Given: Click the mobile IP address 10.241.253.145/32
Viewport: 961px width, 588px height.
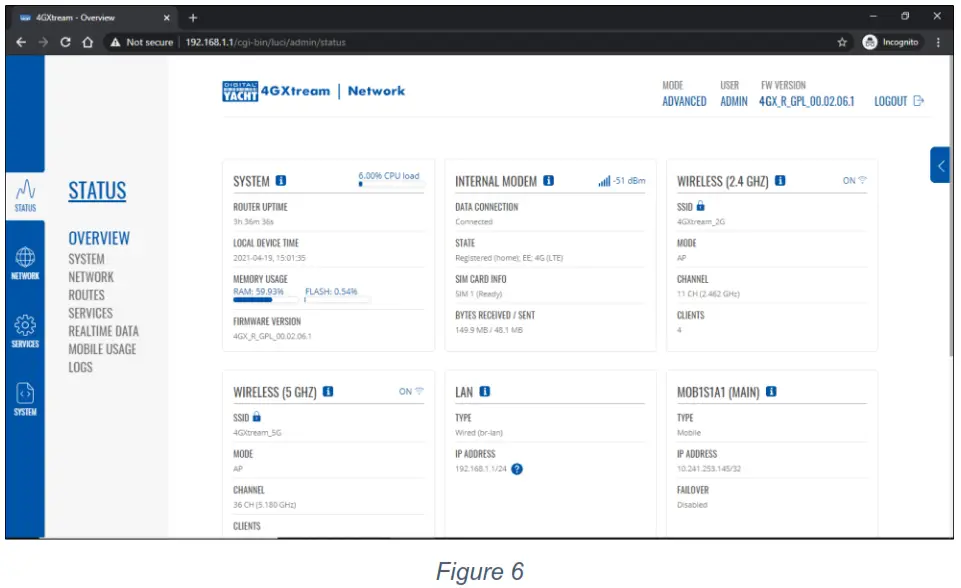Looking at the screenshot, I should [x=708, y=469].
